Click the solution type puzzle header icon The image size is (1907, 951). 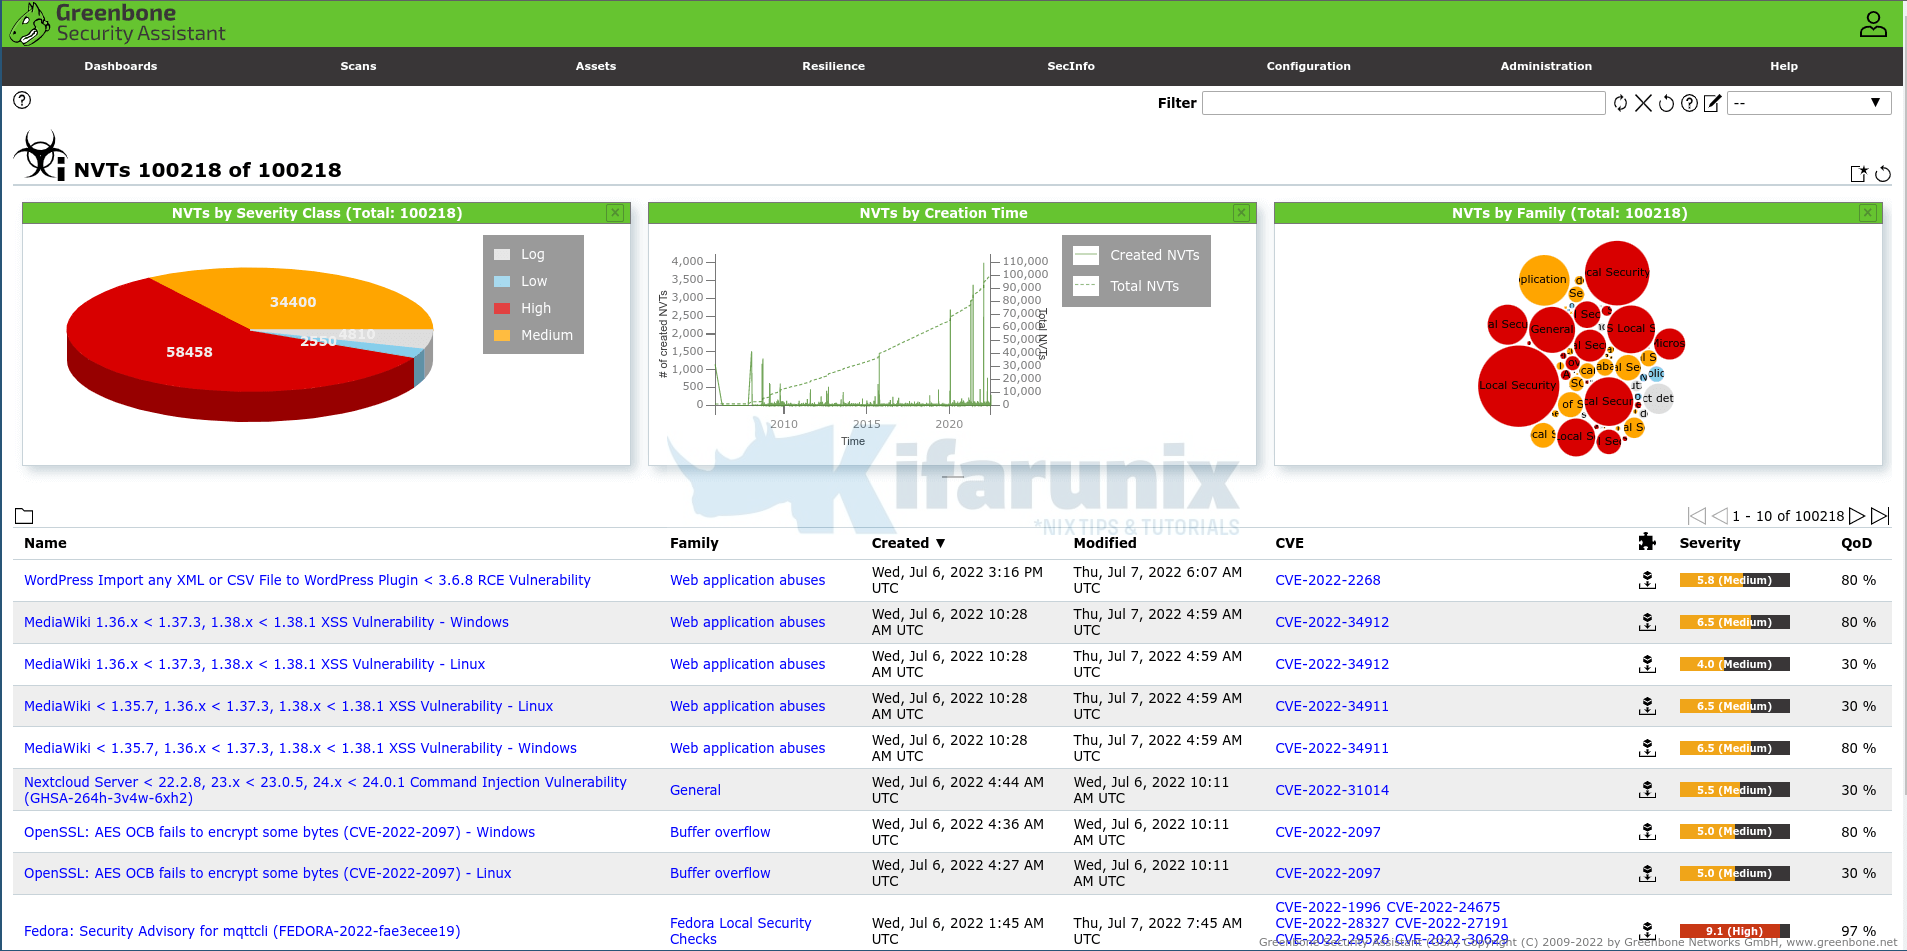[1647, 542]
